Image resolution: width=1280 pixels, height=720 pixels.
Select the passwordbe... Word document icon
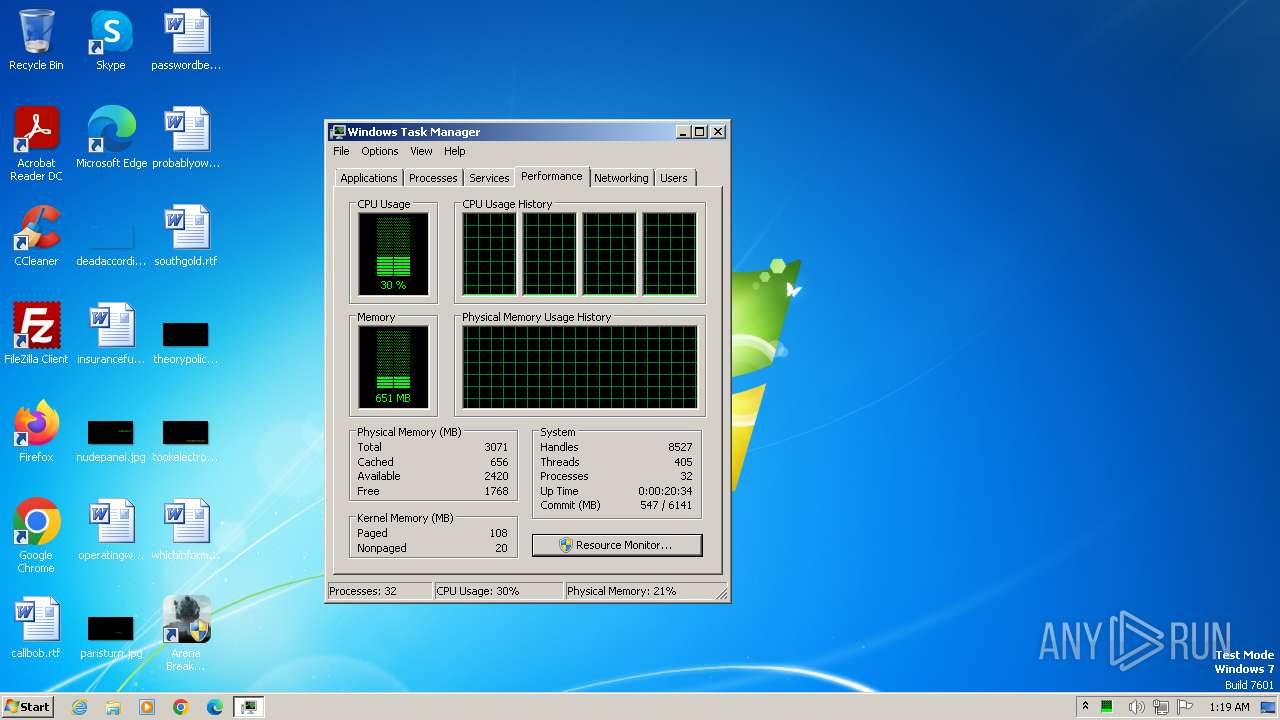tap(186, 40)
